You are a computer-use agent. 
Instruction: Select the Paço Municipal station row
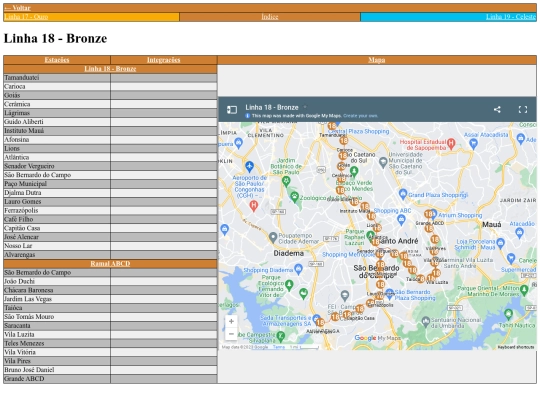click(x=110, y=184)
